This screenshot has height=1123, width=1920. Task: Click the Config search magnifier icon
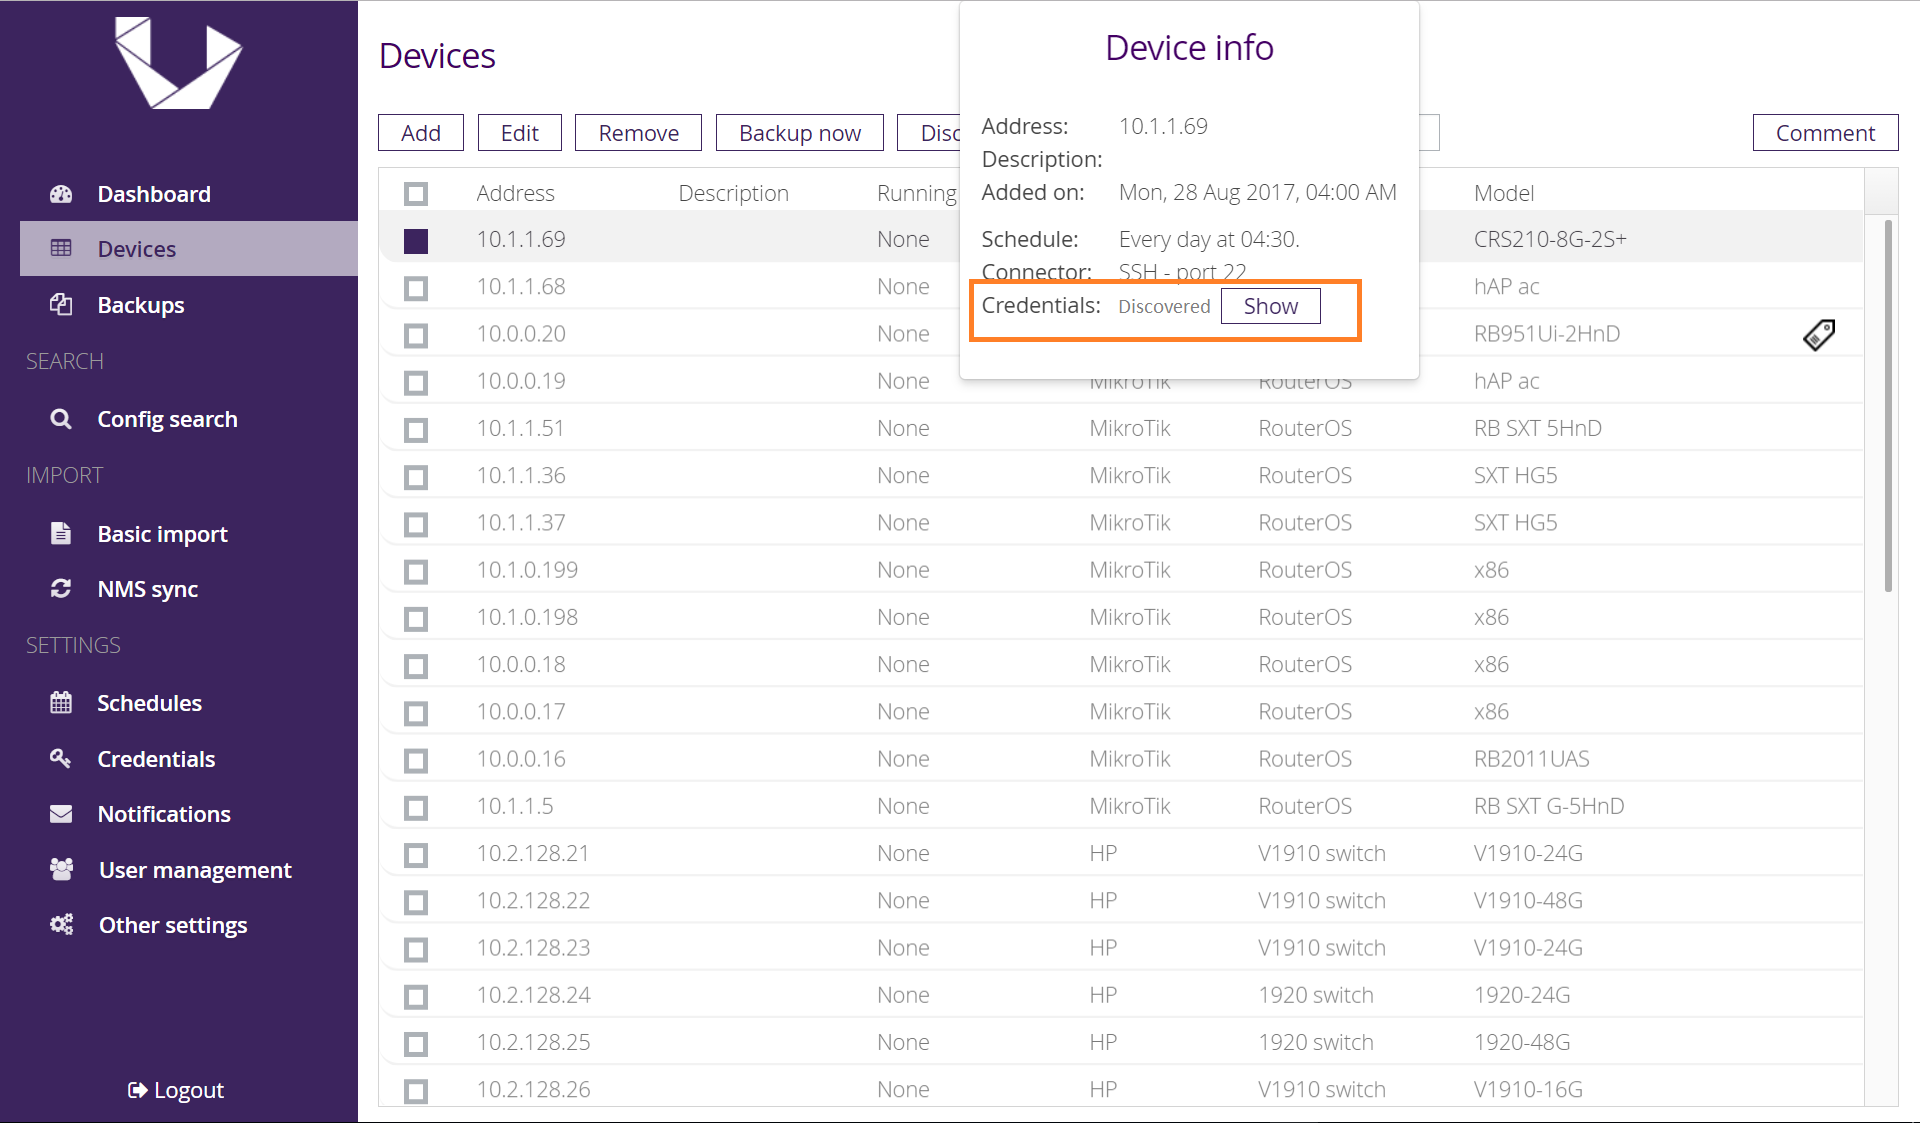click(x=61, y=419)
